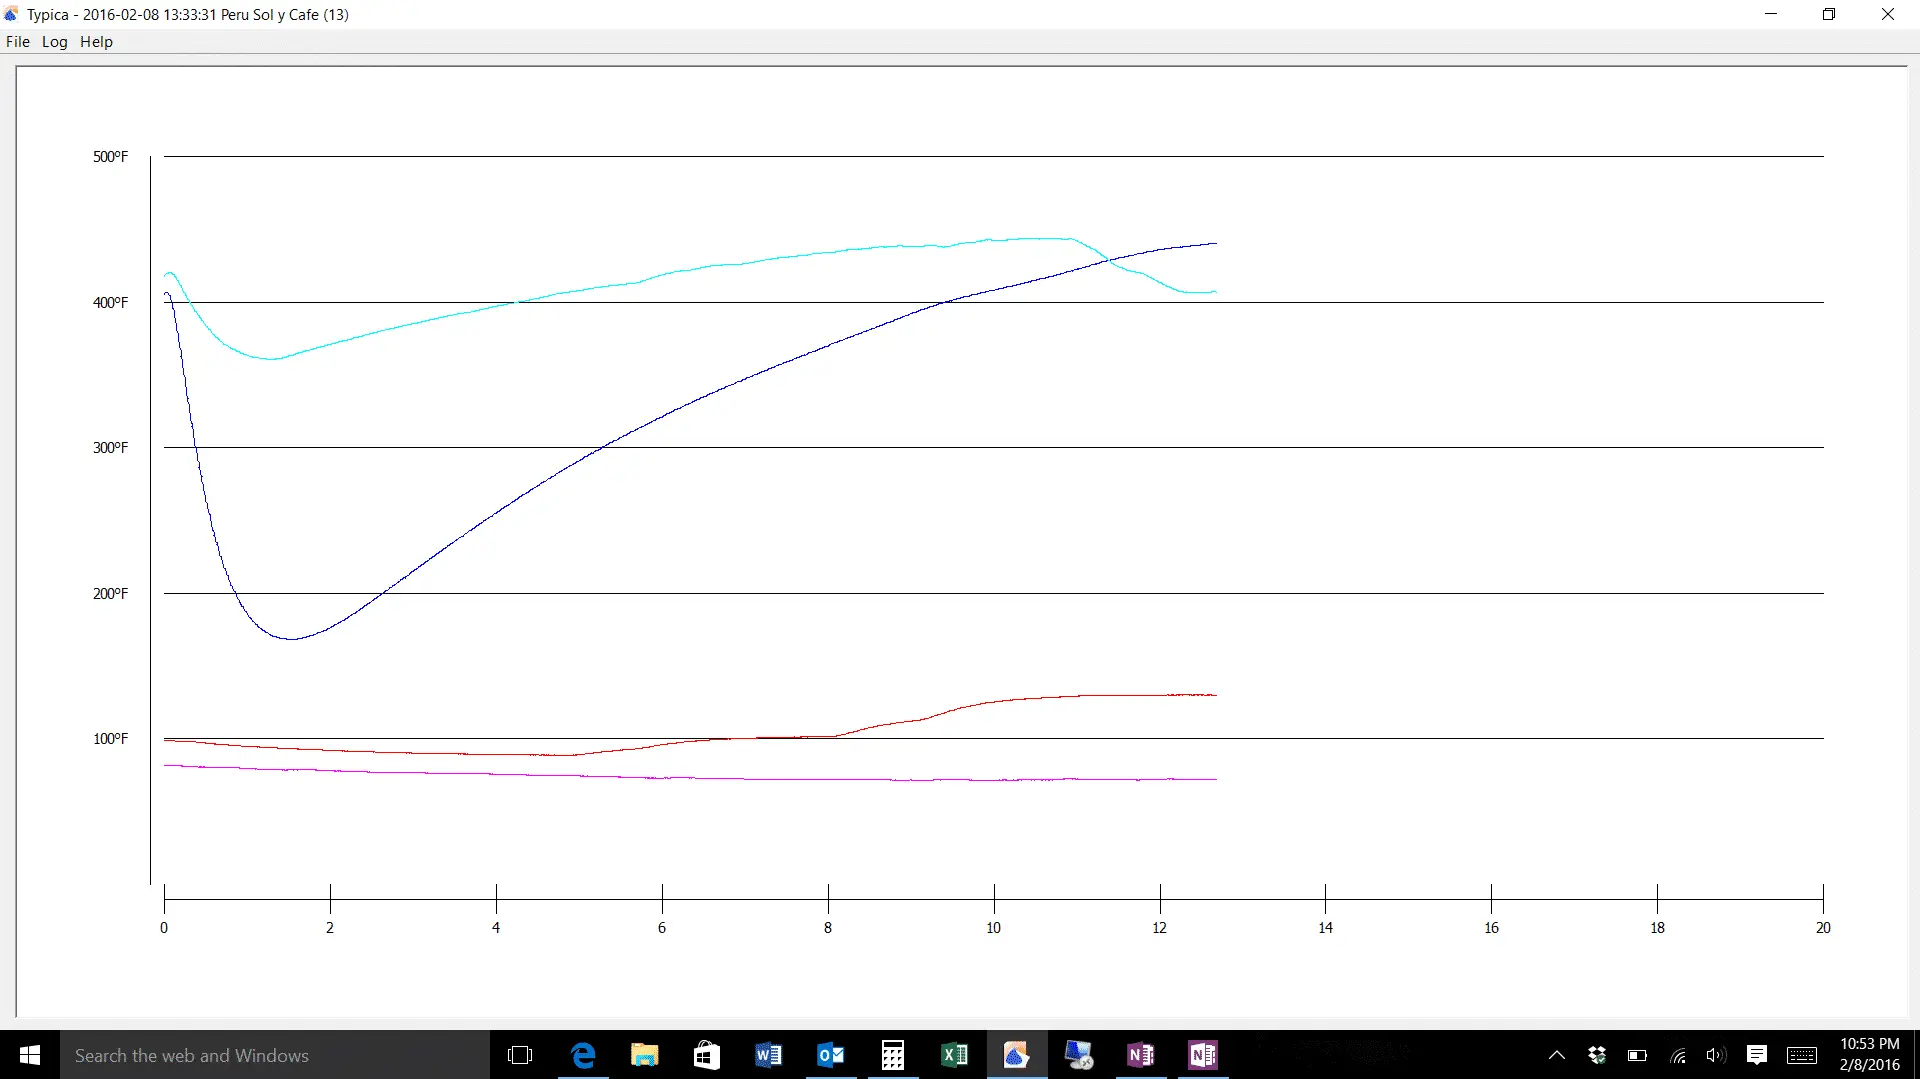The width and height of the screenshot is (1920, 1079).
Task: Expand the hidden system tray icons chevron
Action: coord(1557,1055)
